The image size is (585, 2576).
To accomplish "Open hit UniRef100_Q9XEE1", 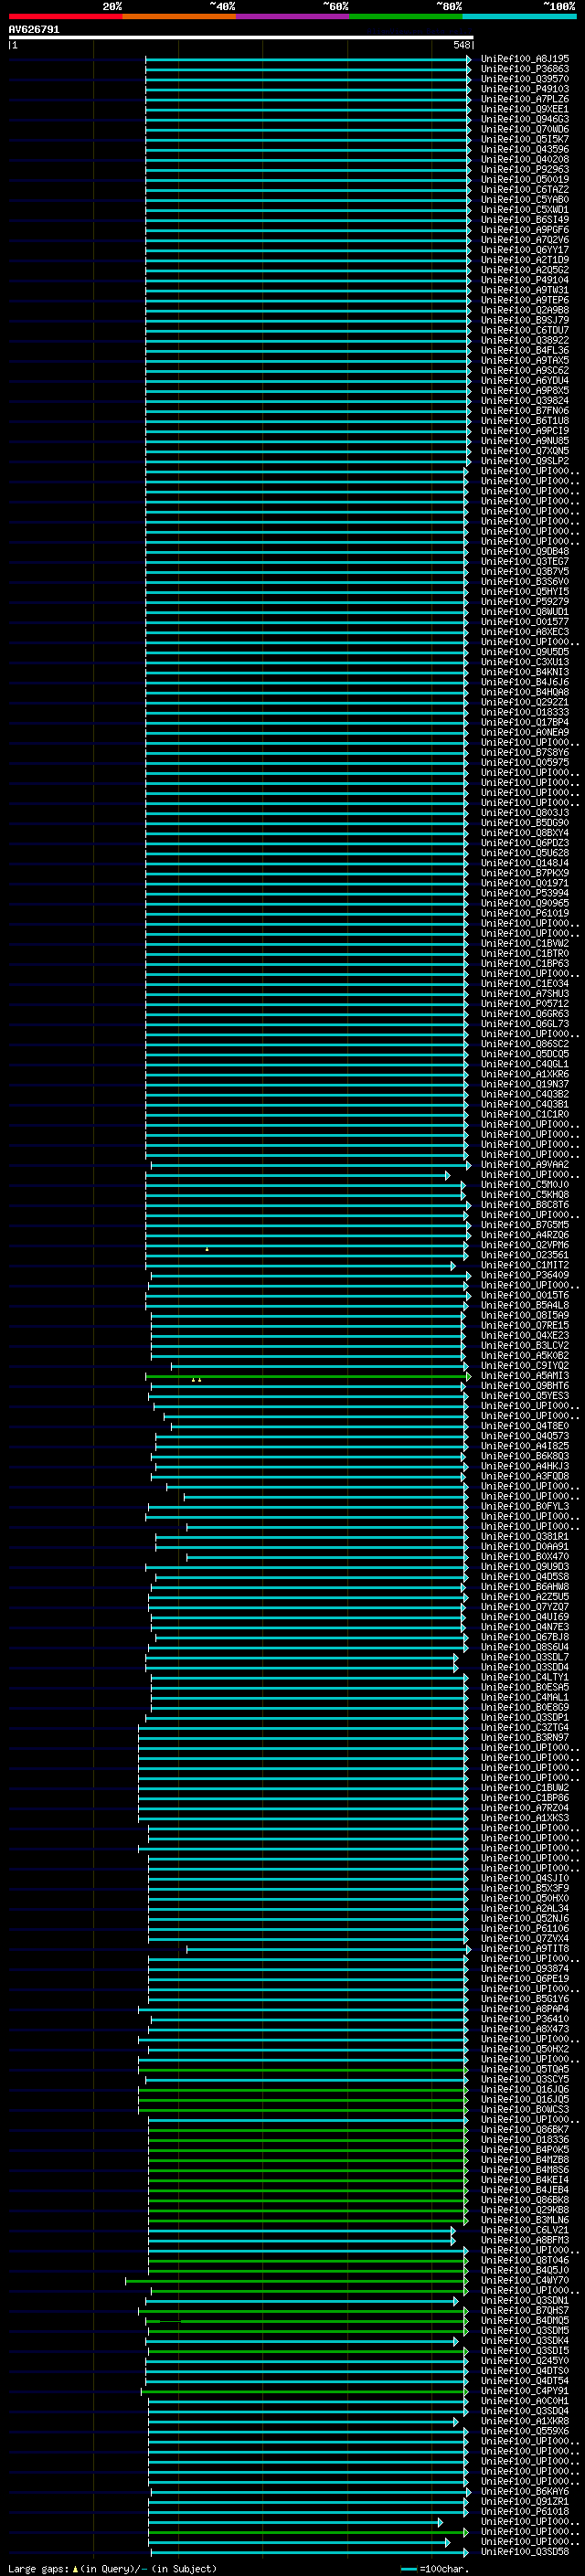I will click(525, 109).
